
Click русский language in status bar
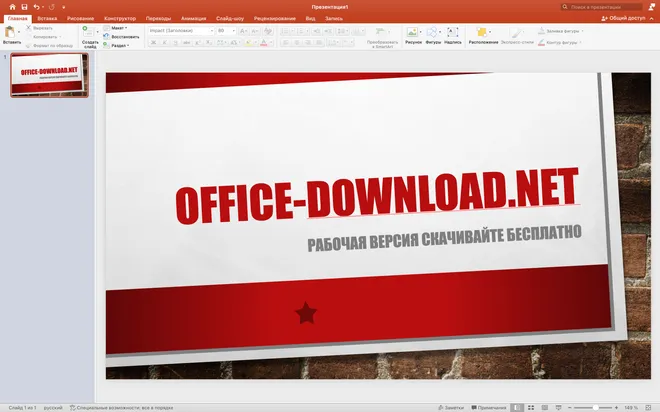[x=53, y=408]
